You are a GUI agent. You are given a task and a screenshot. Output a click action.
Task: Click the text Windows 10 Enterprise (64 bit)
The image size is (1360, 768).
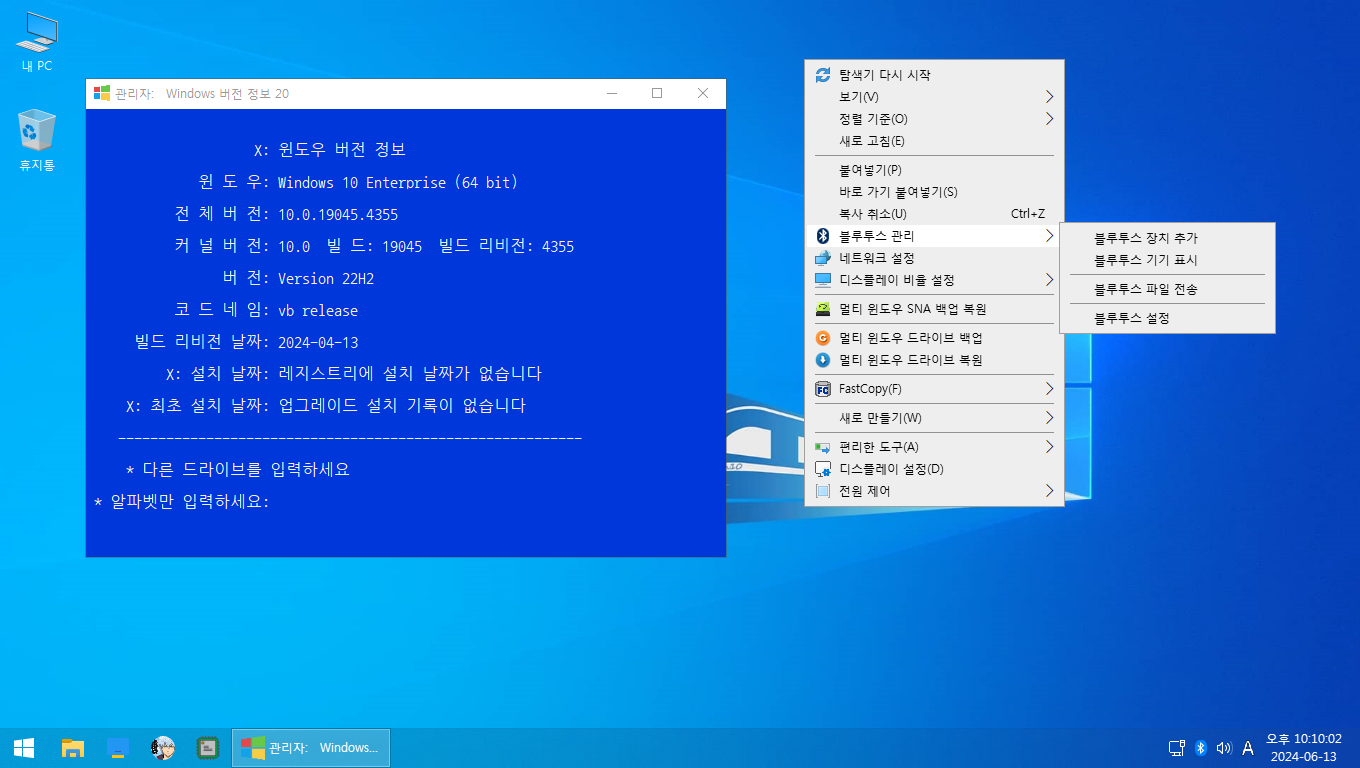click(x=398, y=183)
